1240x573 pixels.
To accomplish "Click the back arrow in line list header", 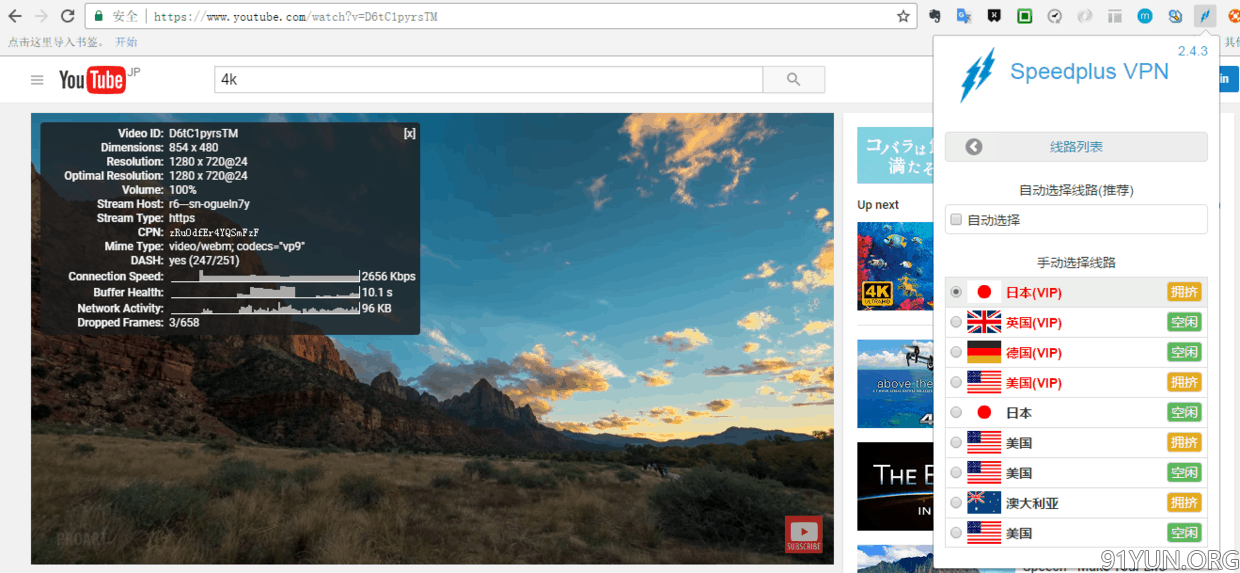I will [974, 147].
